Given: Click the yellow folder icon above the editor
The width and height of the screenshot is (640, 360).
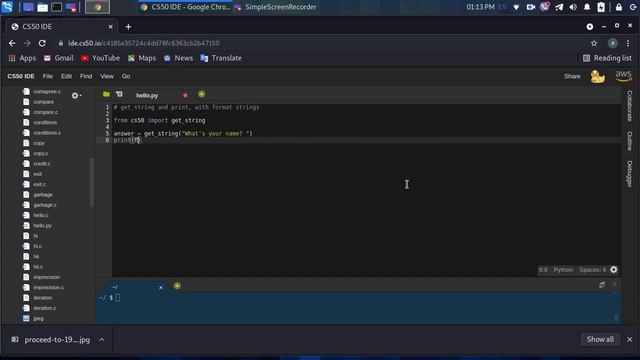Looking at the screenshot, I should pyautogui.click(x=107, y=94).
